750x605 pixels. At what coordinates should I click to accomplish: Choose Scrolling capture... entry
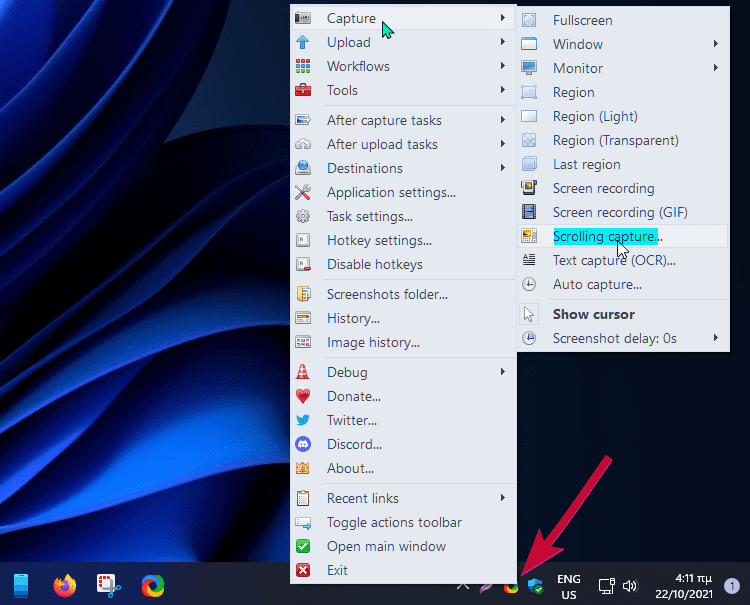tap(623, 236)
